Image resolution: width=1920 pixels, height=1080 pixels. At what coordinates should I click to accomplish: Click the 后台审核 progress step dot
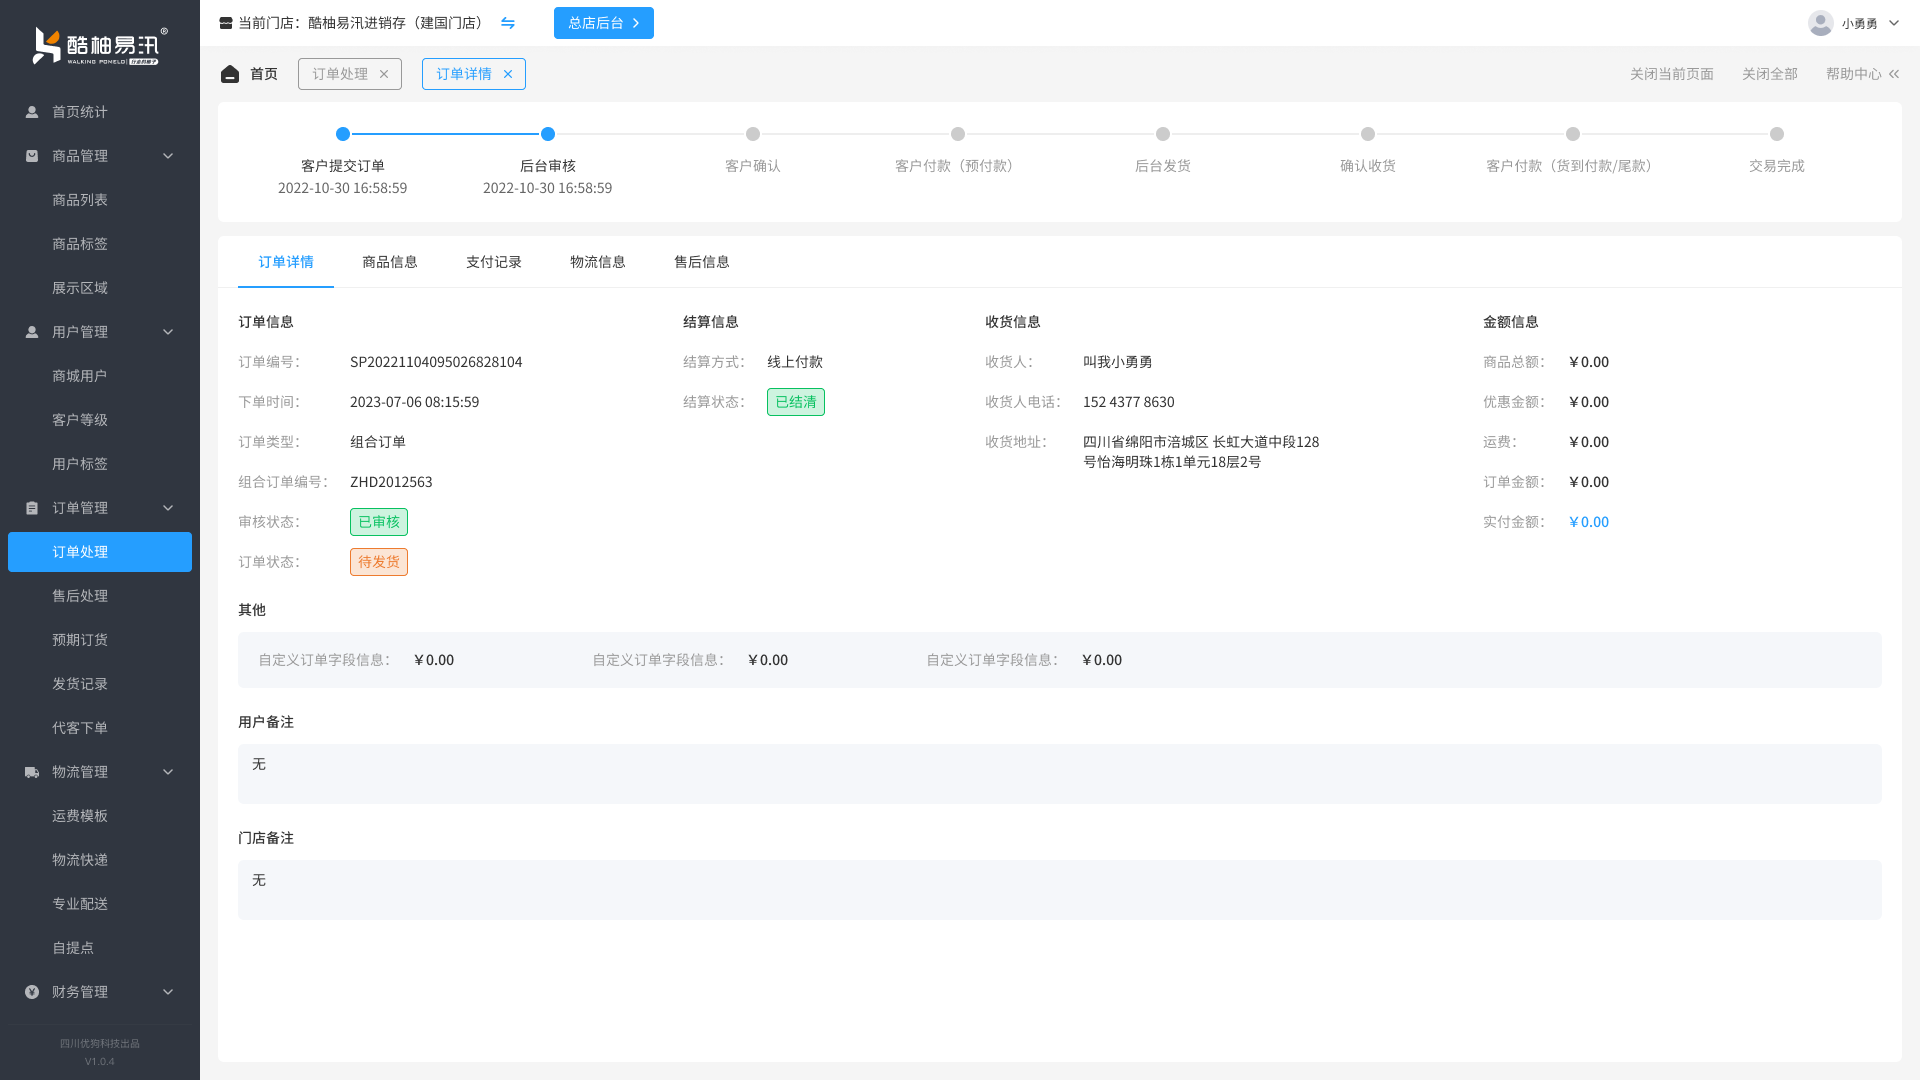548,134
